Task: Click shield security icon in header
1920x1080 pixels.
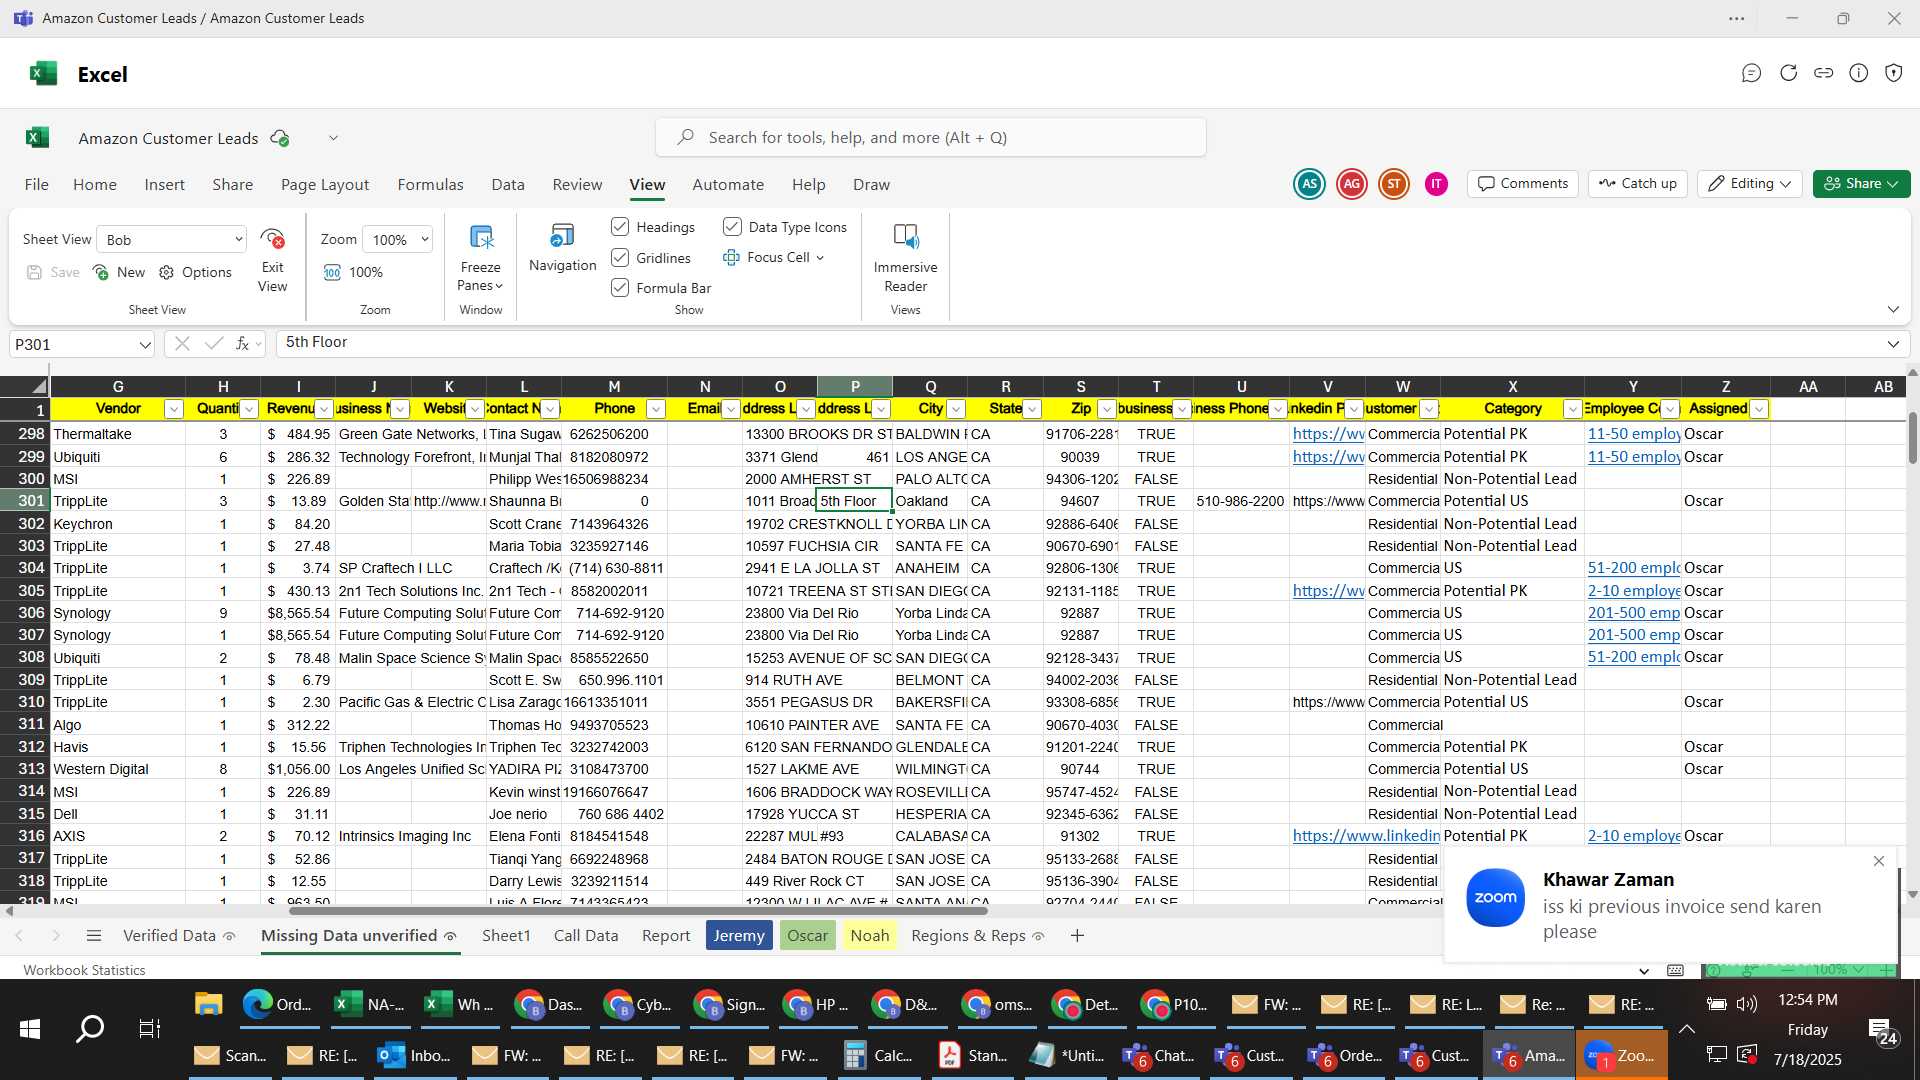Action: click(1894, 73)
